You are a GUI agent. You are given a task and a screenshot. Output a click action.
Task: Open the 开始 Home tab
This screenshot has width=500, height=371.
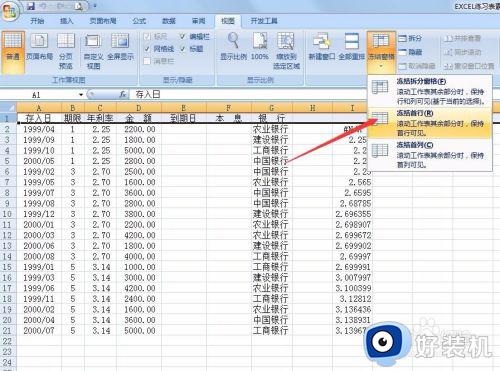(x=37, y=21)
